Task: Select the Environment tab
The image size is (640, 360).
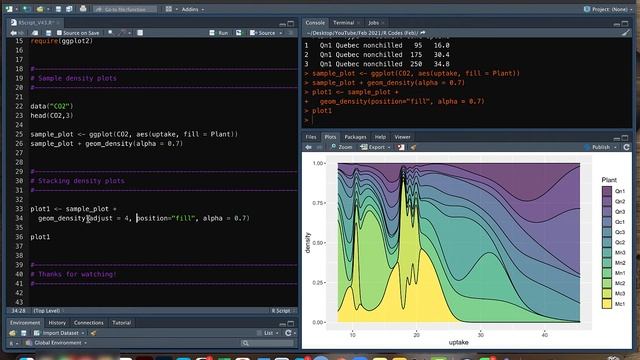Action: point(25,323)
